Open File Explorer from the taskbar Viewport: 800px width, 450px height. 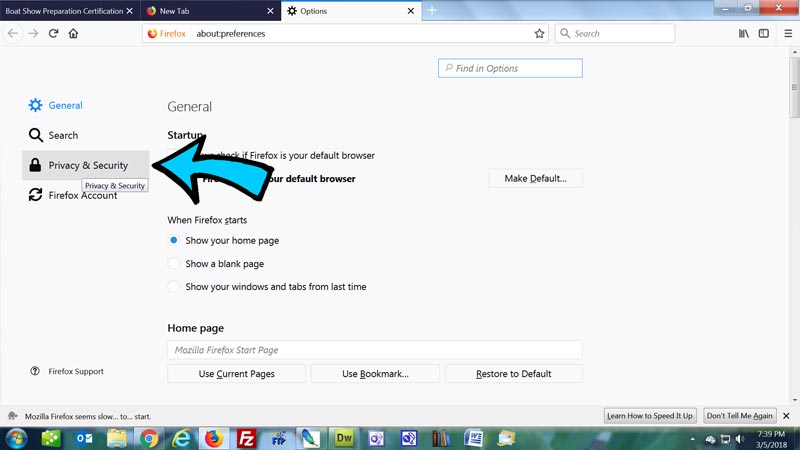pos(117,439)
